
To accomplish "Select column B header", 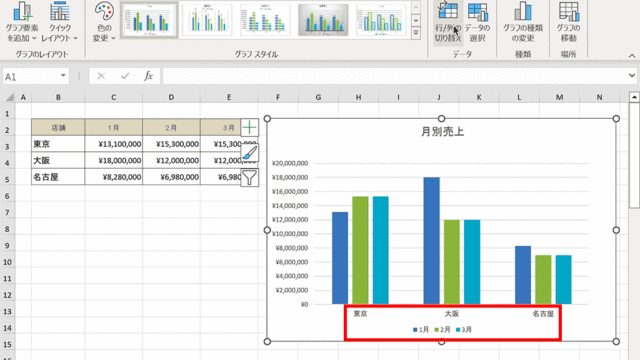I will pyautogui.click(x=58, y=97).
